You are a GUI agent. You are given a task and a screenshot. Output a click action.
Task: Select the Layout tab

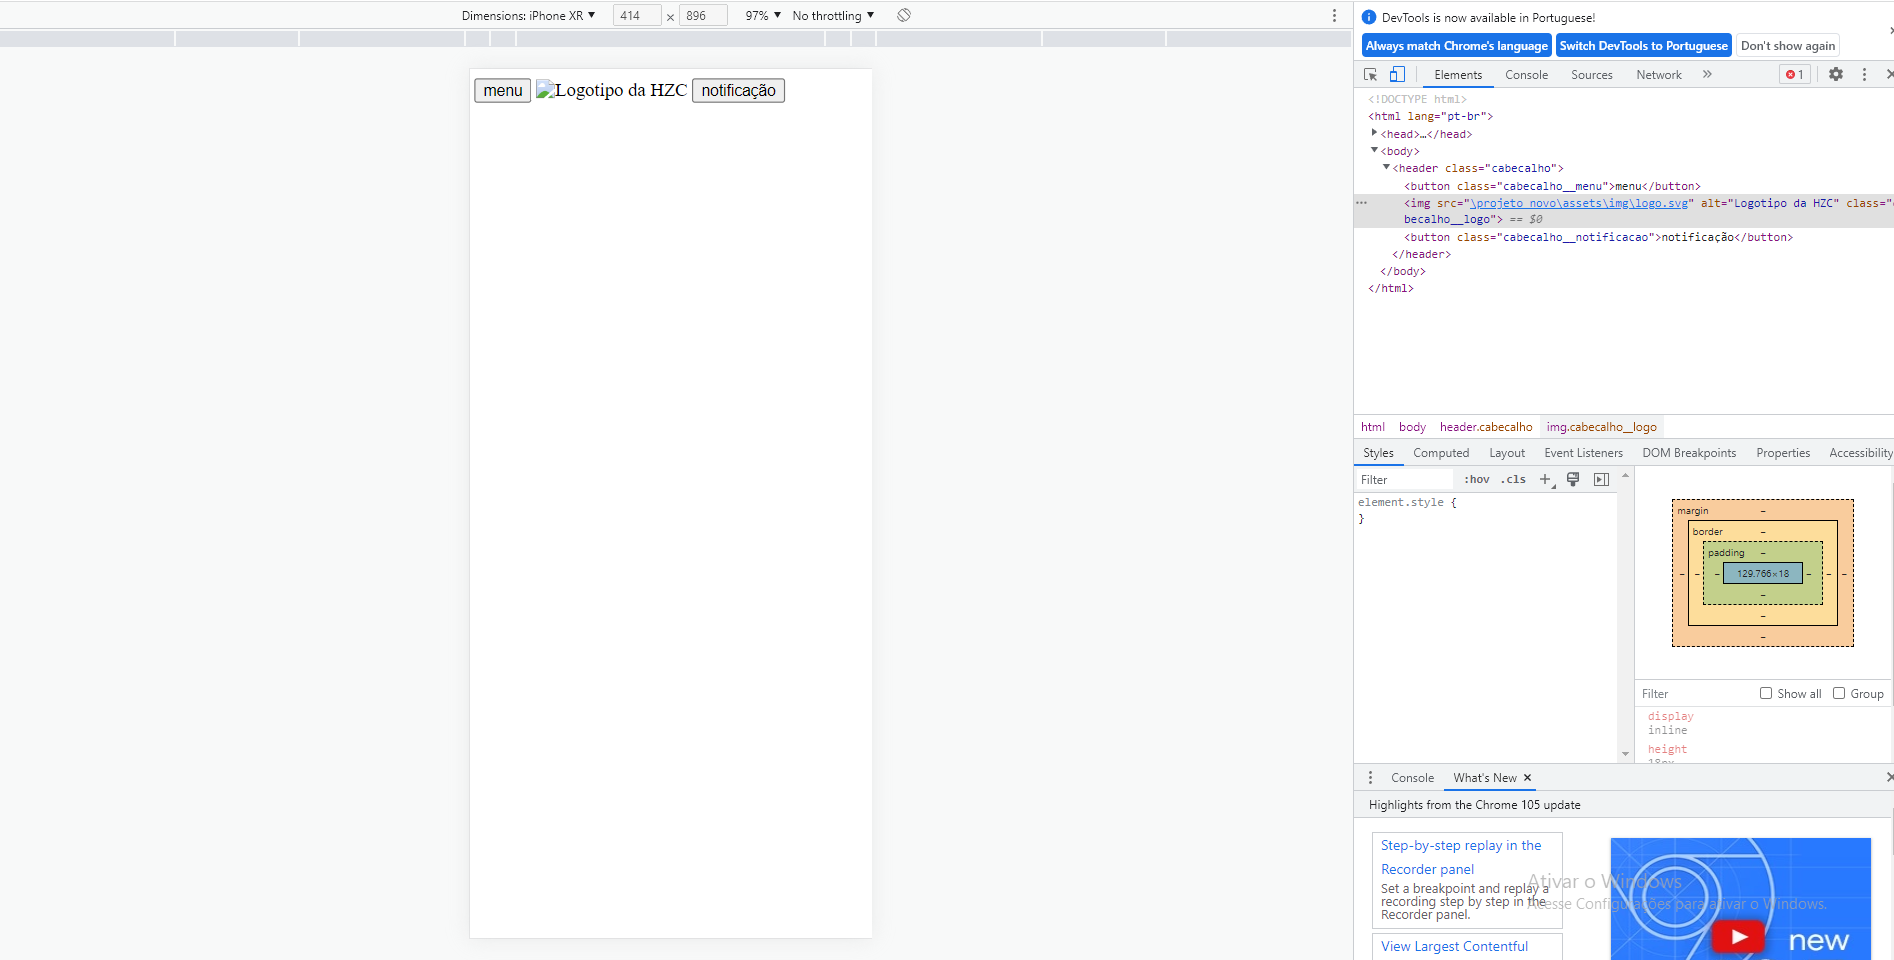click(x=1507, y=453)
